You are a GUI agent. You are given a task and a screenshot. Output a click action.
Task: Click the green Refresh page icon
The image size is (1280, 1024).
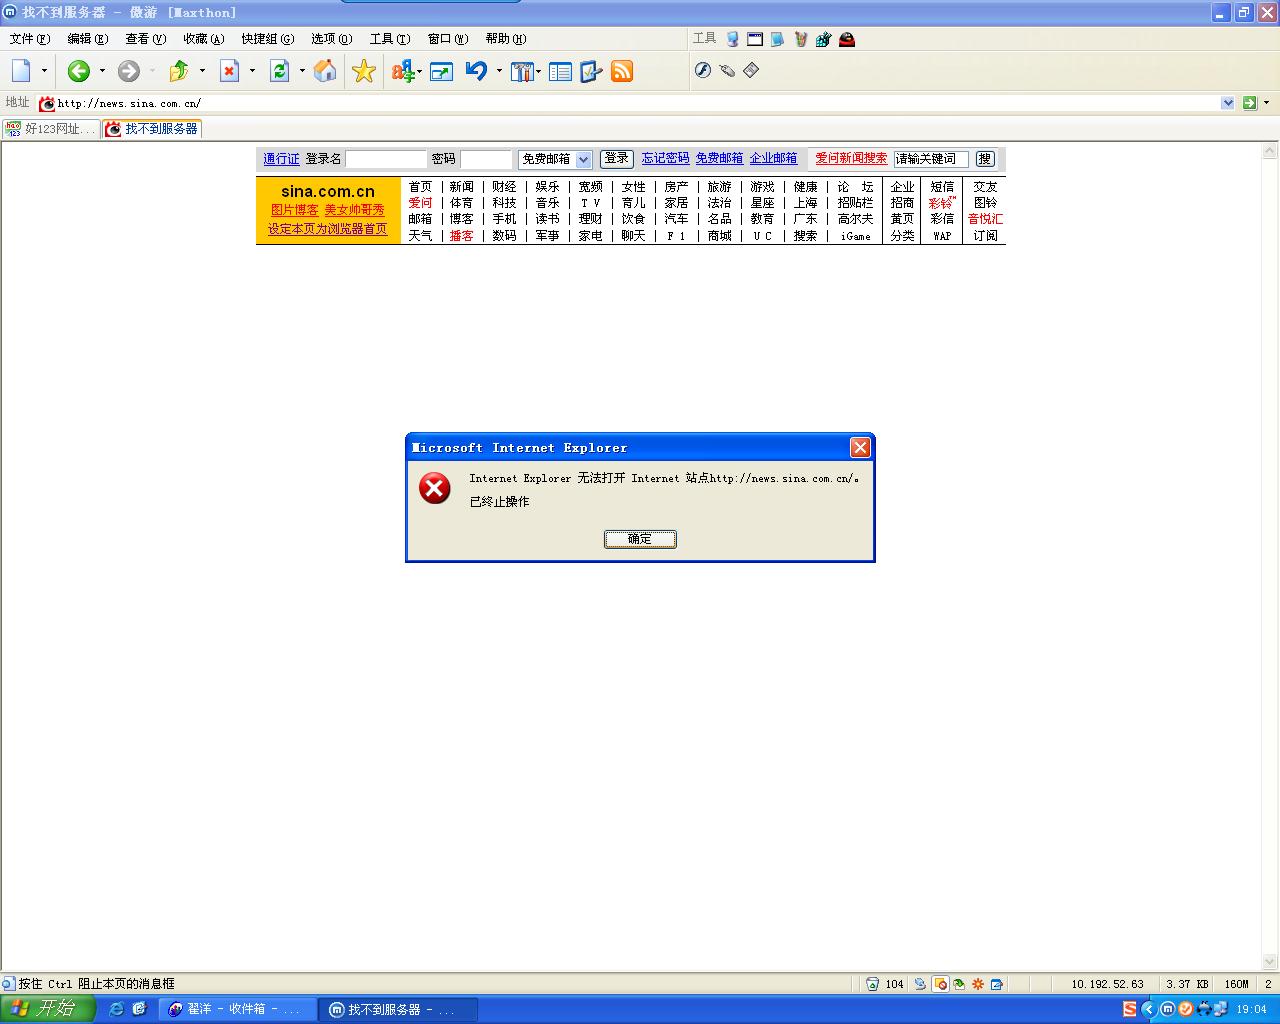[279, 71]
